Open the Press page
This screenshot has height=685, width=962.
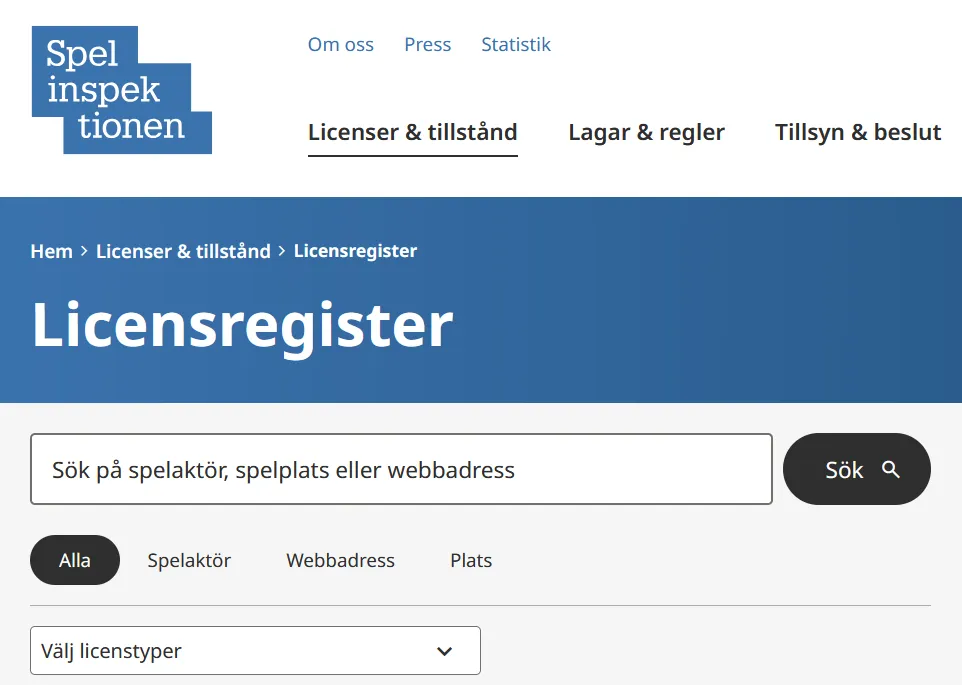(427, 44)
